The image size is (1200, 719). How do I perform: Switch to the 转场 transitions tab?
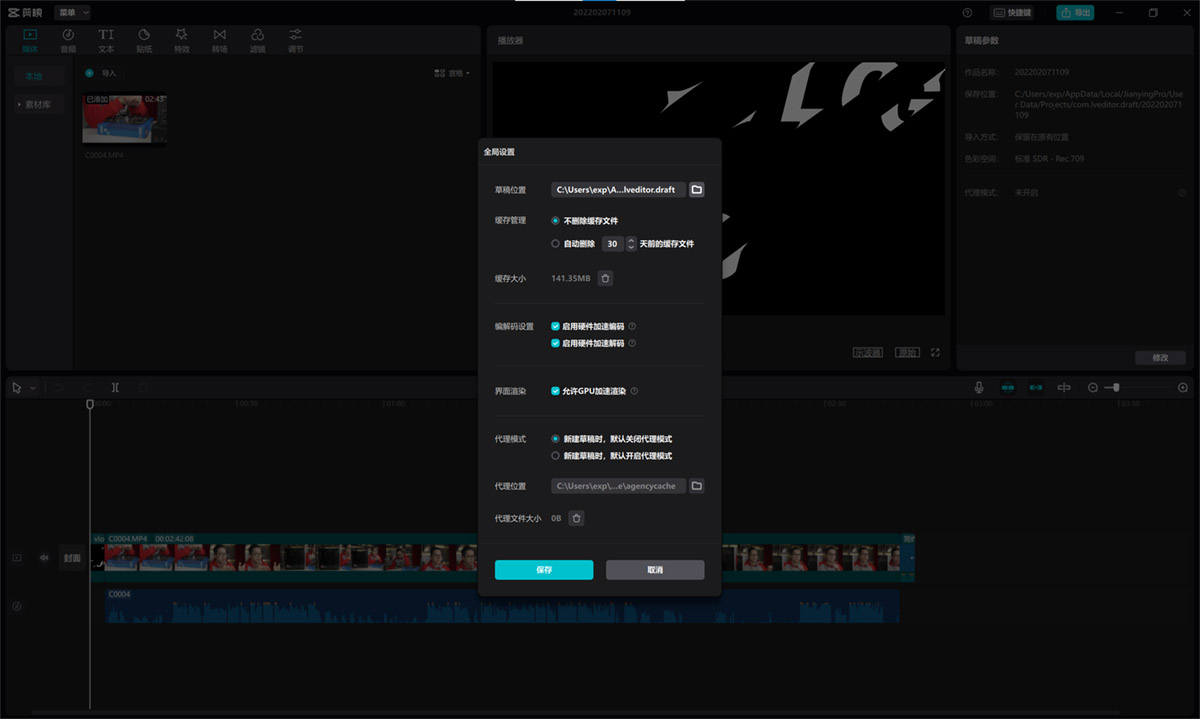click(x=219, y=39)
